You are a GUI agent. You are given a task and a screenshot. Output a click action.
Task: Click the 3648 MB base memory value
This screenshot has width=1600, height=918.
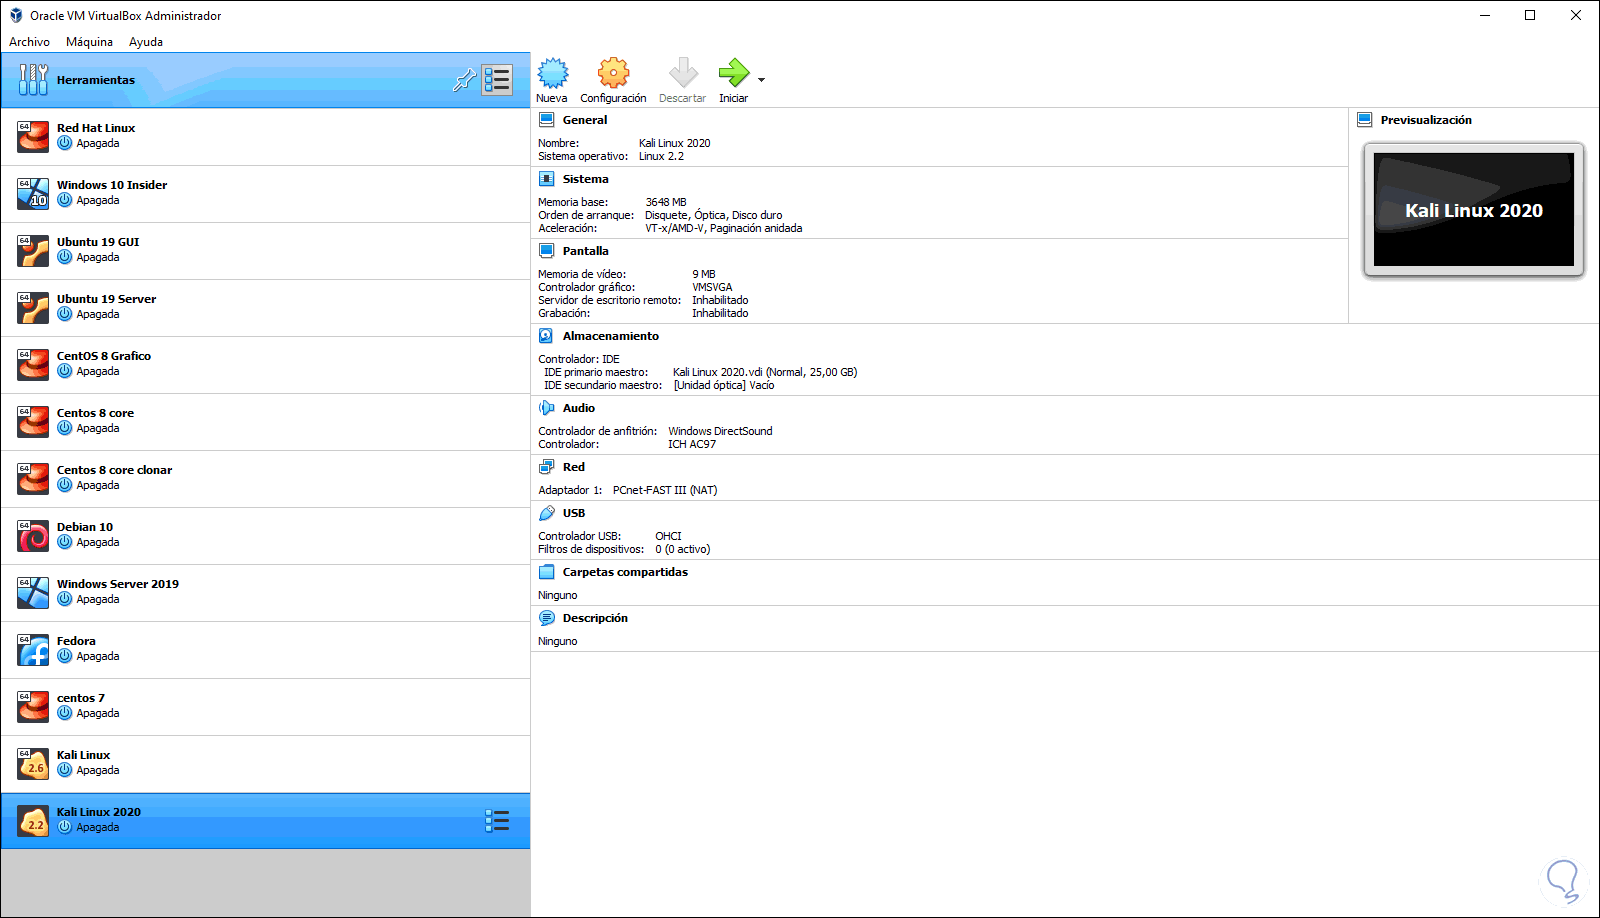666,202
